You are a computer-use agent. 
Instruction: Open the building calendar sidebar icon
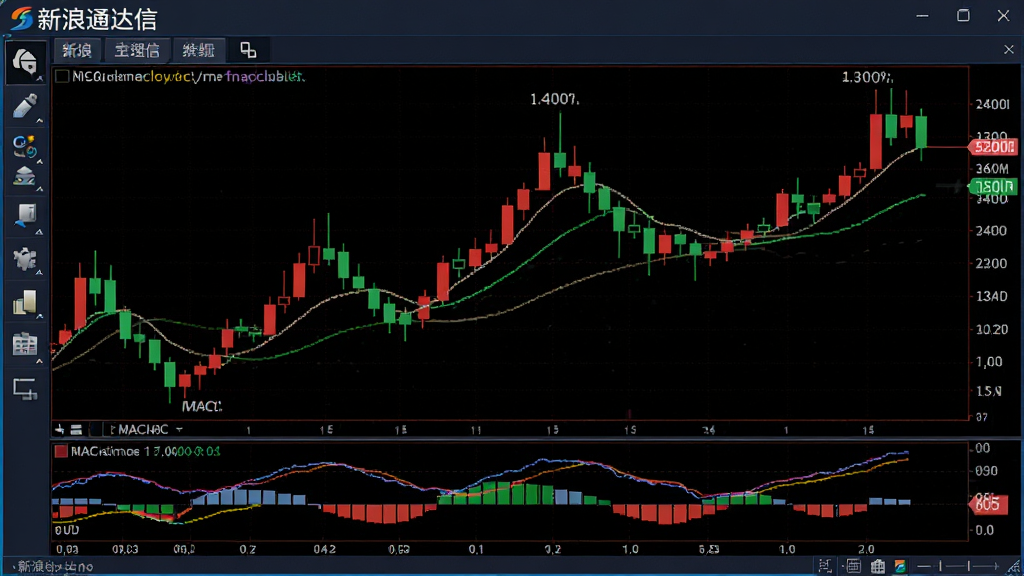tap(24, 344)
